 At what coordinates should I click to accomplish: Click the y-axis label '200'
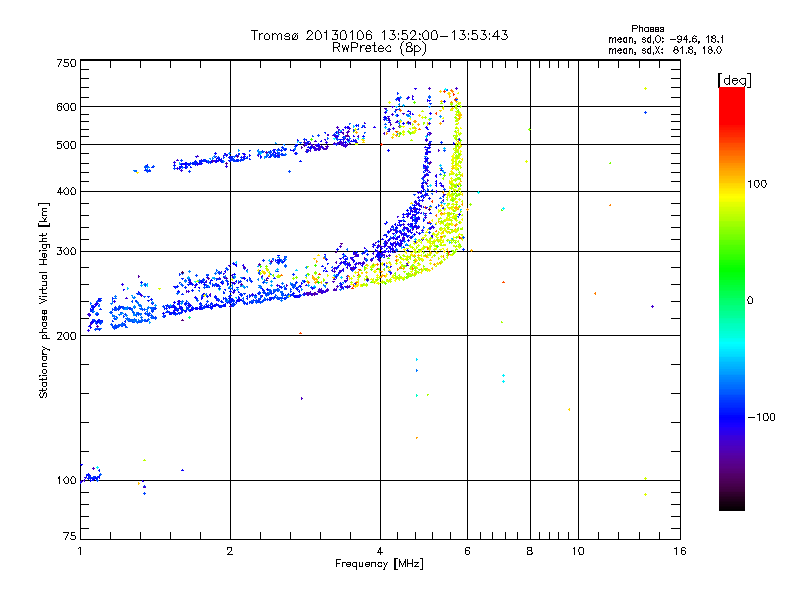click(66, 336)
